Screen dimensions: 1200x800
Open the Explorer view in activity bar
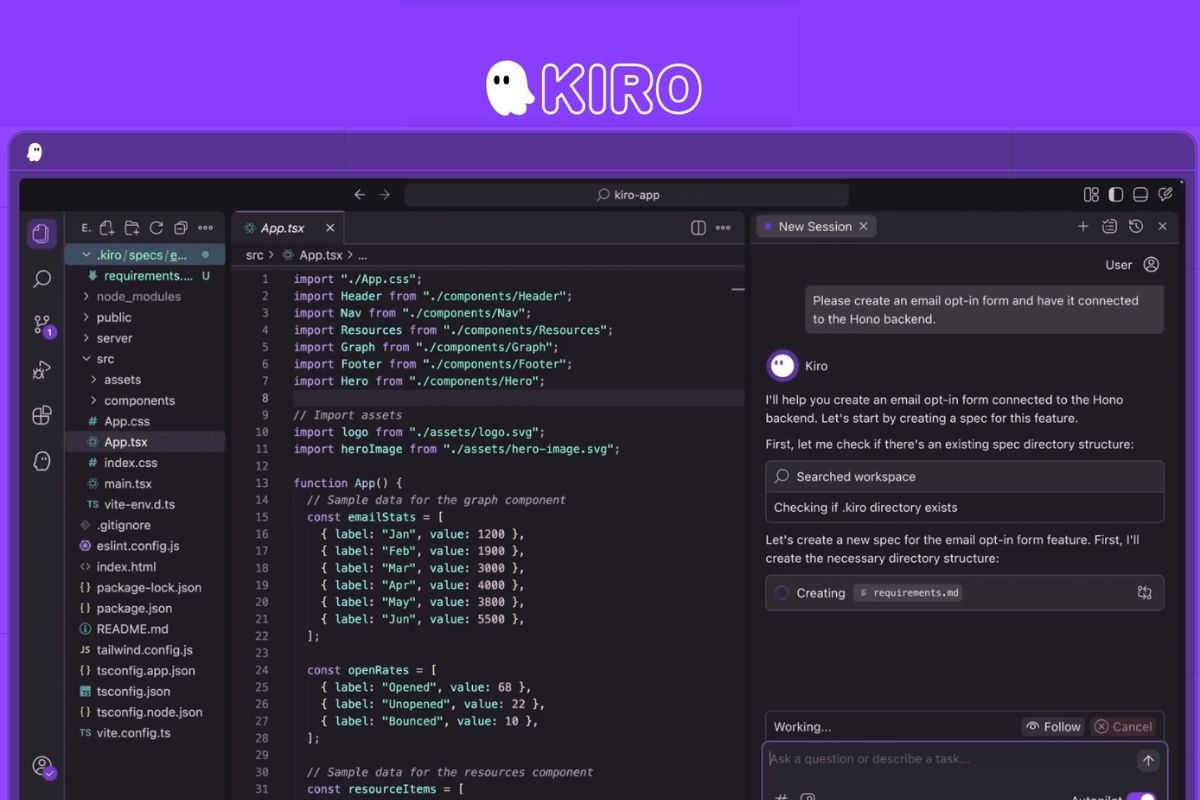tap(41, 233)
